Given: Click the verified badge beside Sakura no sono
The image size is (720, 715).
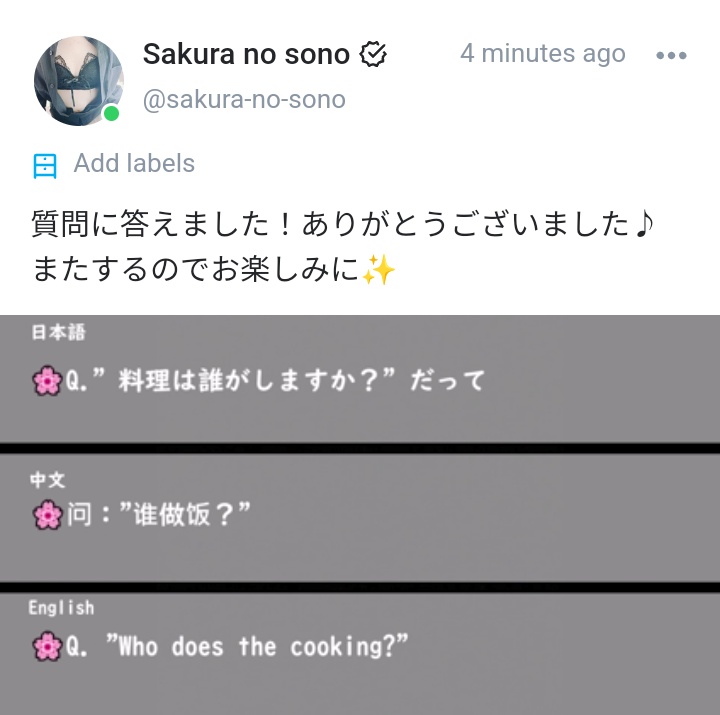Looking at the screenshot, I should (373, 54).
